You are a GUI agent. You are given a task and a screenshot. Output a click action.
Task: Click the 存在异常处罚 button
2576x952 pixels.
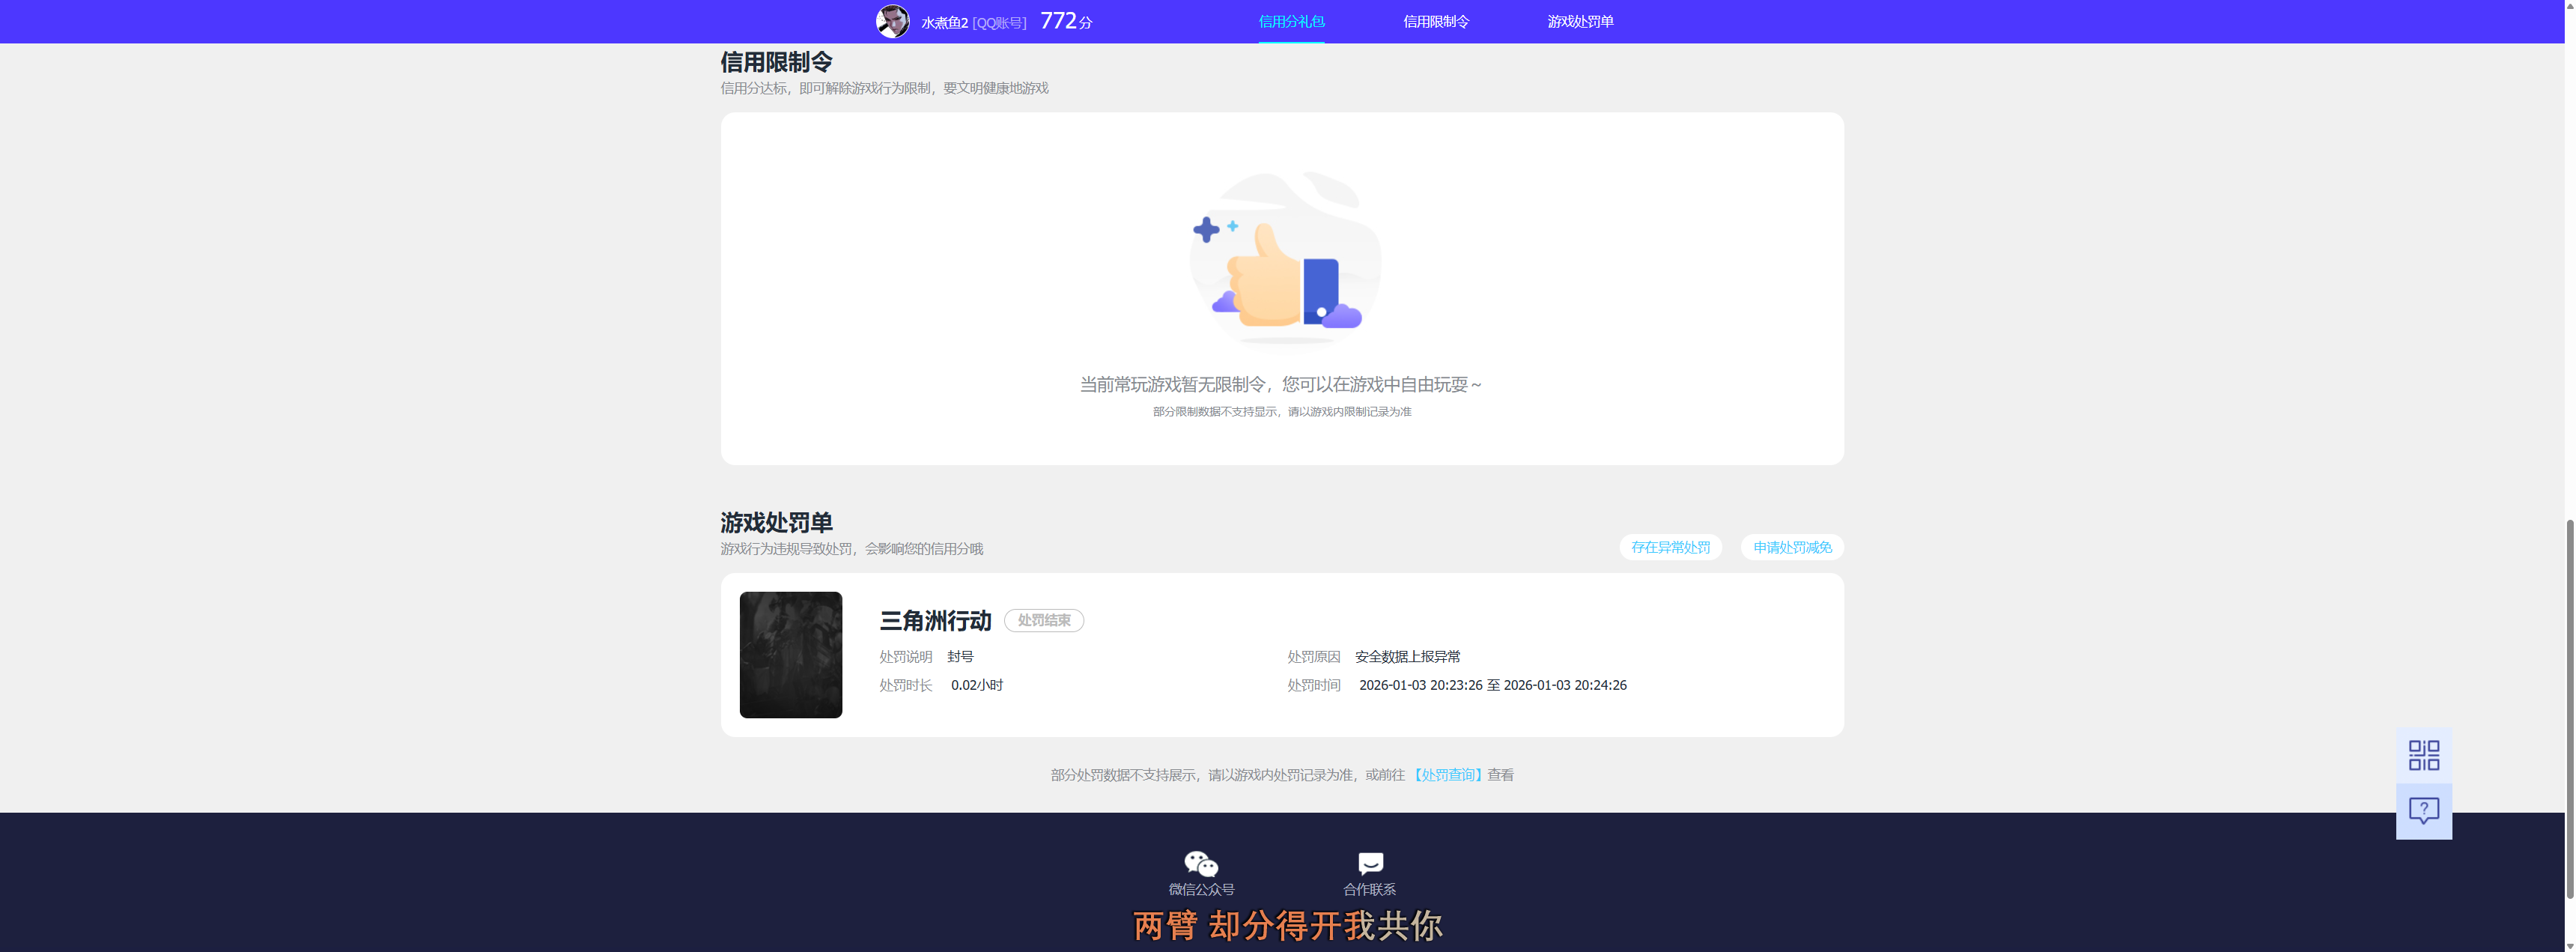[x=1670, y=547]
